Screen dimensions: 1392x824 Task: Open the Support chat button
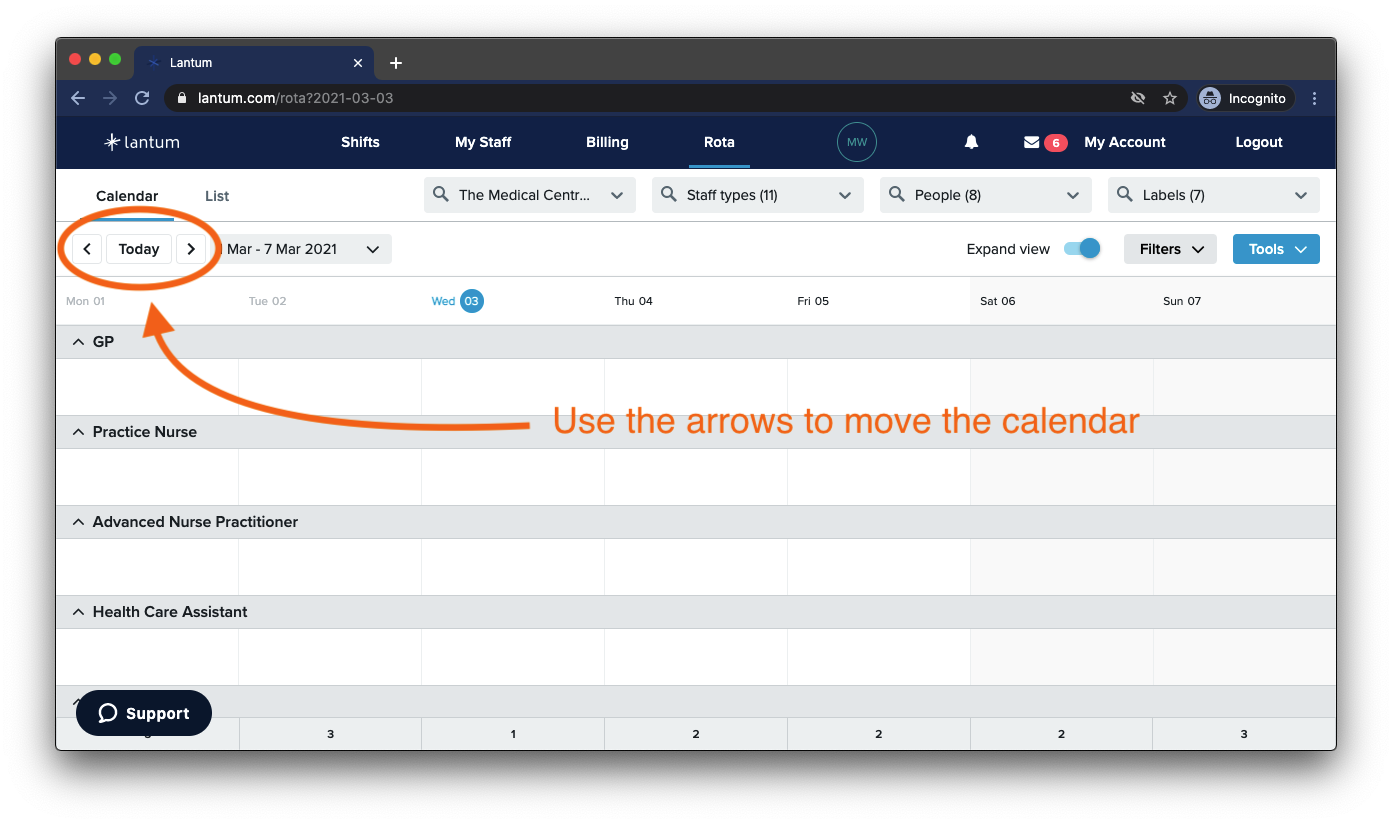(144, 713)
